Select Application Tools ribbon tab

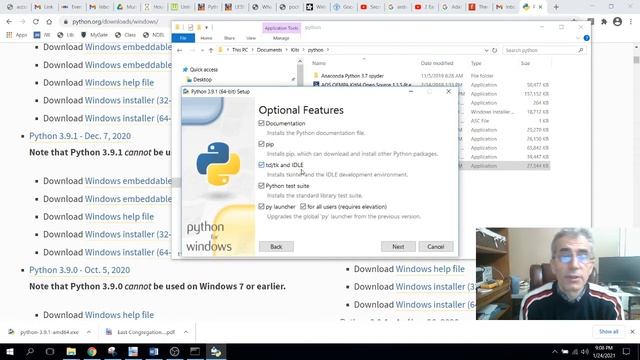click(x=281, y=28)
